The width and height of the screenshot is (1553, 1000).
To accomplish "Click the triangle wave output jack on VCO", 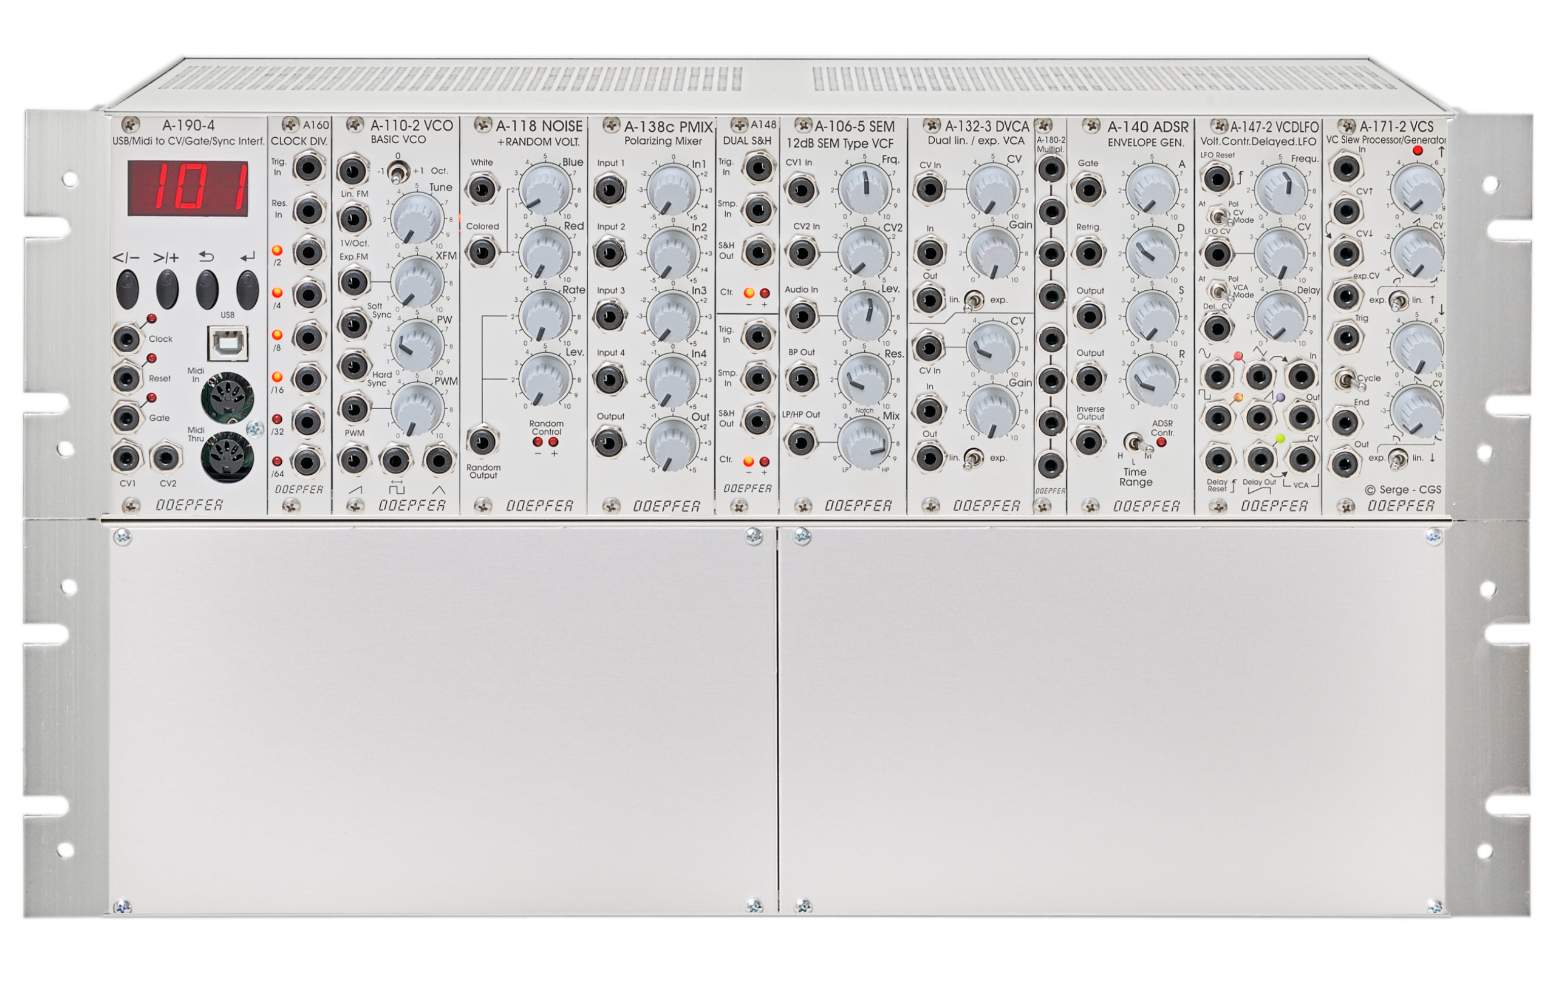I will pyautogui.click(x=438, y=459).
